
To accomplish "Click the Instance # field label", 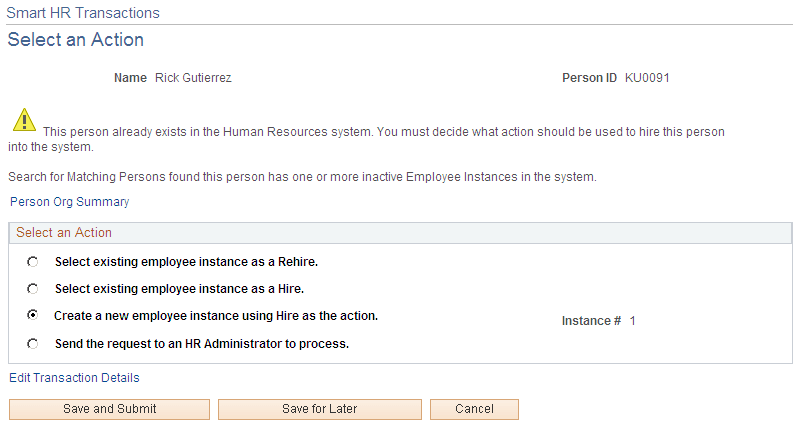I will pos(591,321).
